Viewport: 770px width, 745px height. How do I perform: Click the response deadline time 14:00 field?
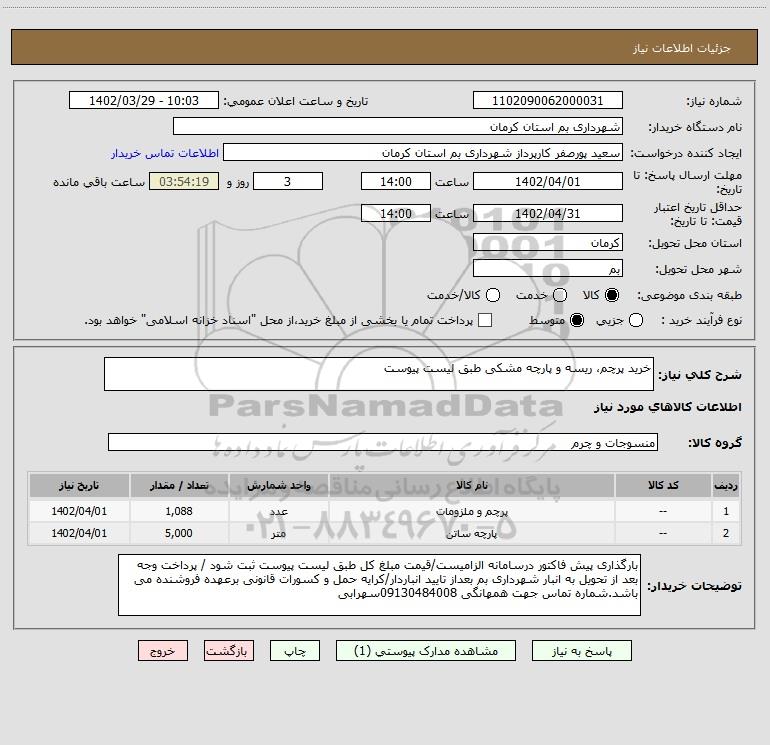(396, 181)
